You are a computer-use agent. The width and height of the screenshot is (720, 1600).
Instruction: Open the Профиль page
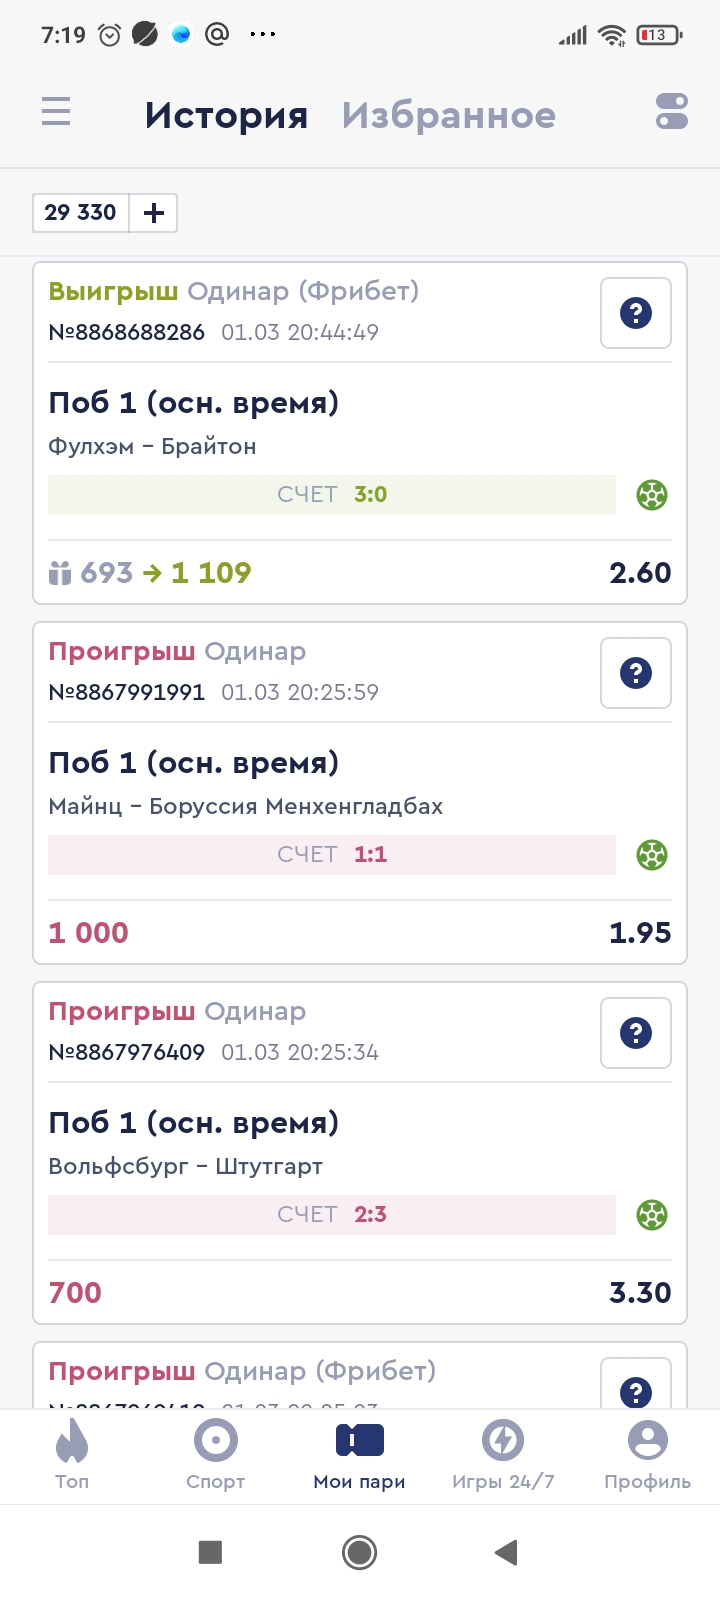647,1455
